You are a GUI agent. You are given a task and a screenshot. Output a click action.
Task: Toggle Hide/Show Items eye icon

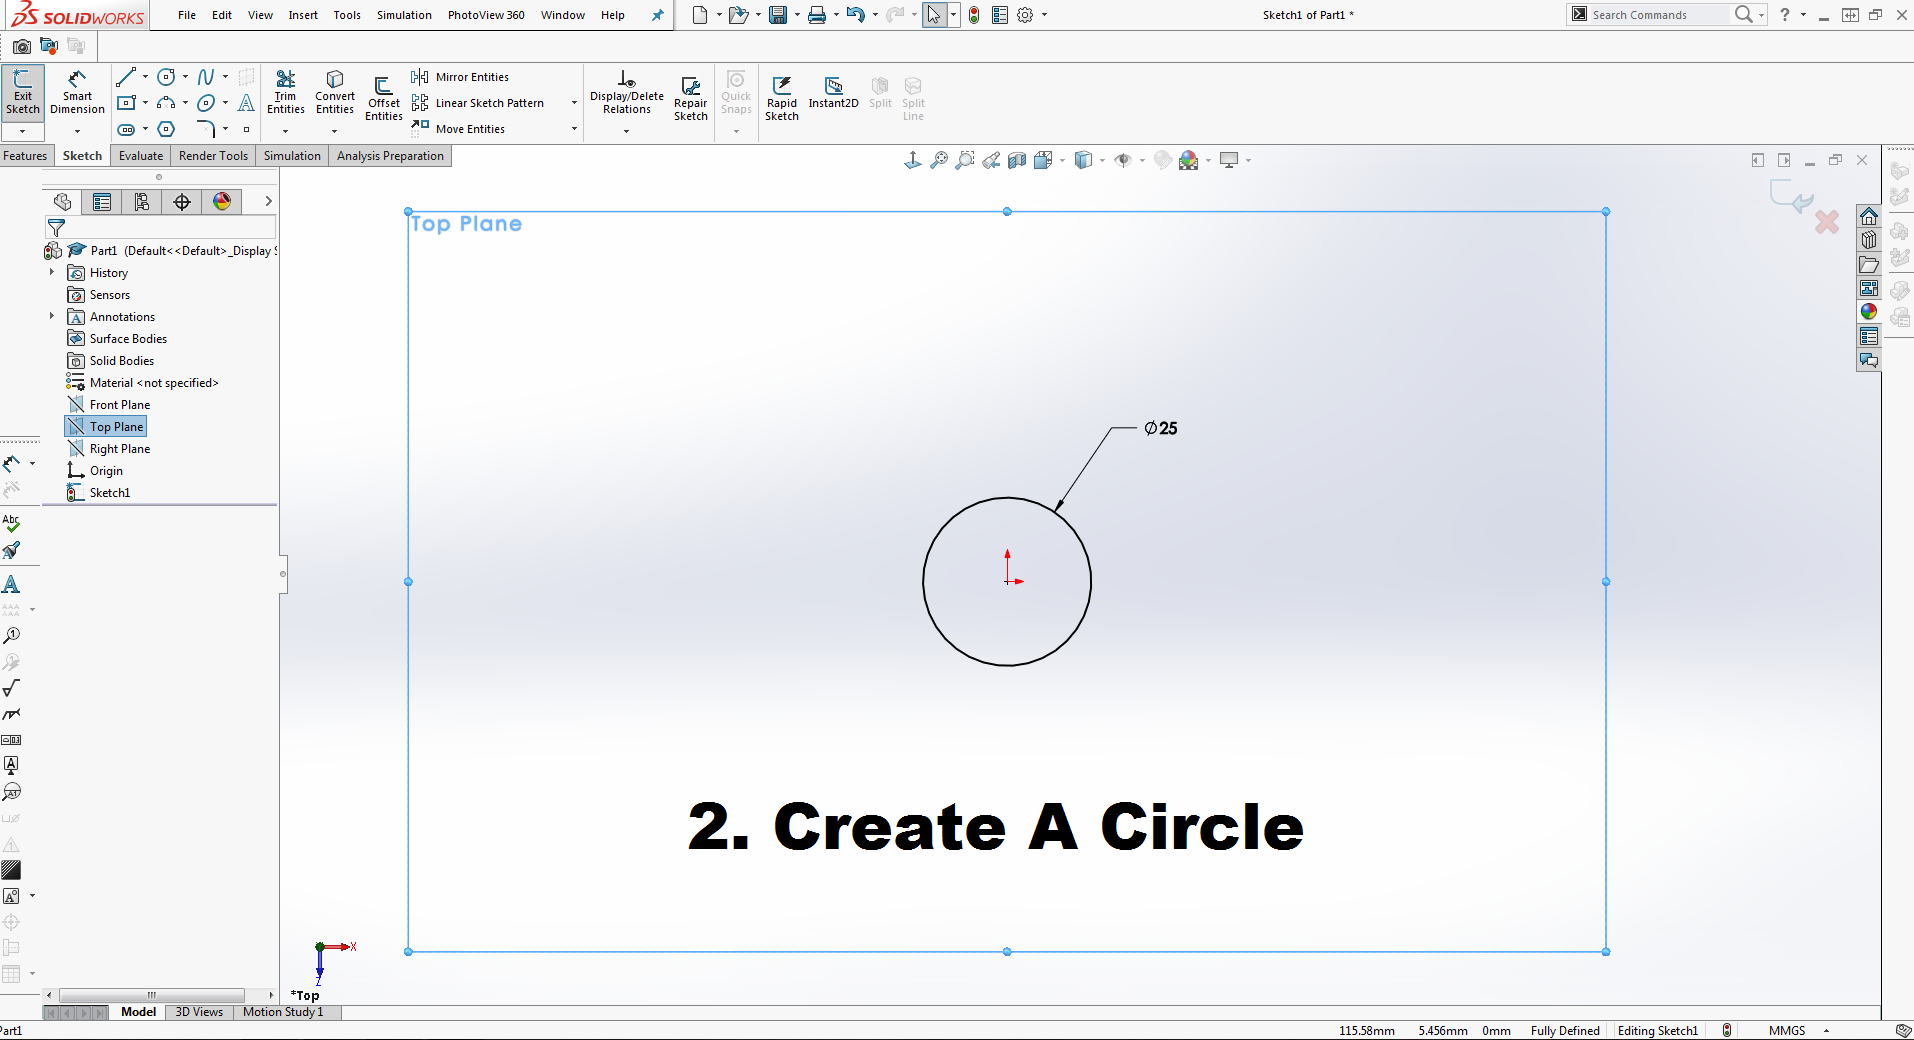click(1123, 160)
